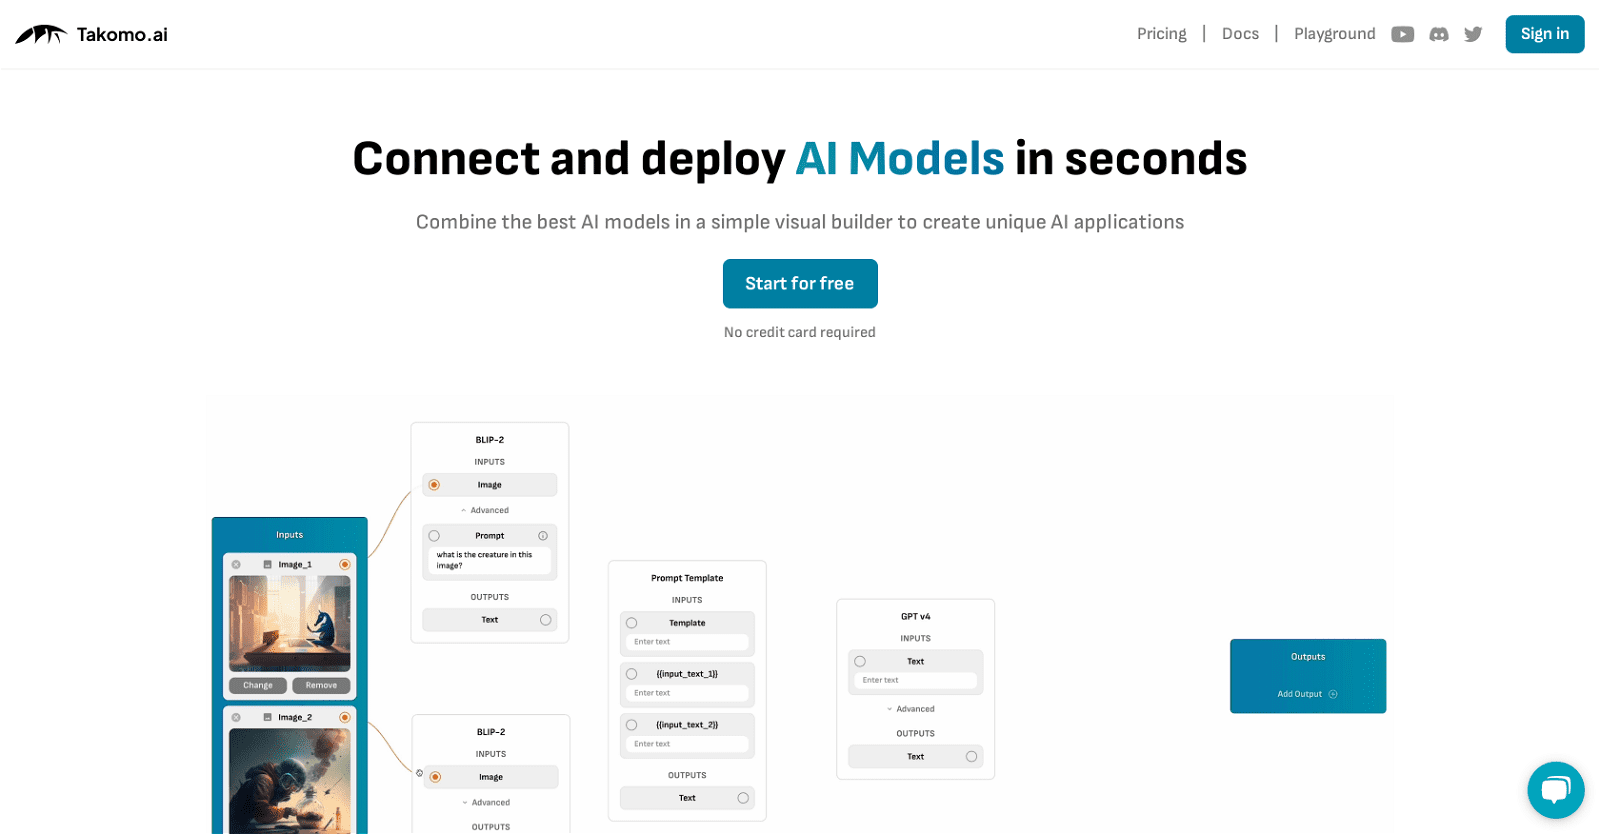Click the Start for free button

[x=799, y=284]
